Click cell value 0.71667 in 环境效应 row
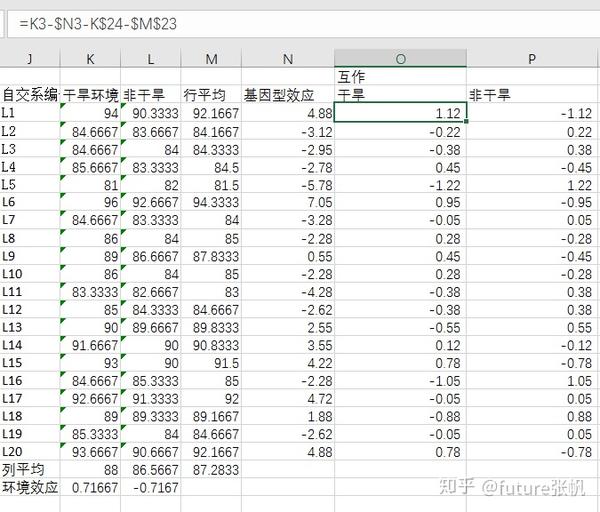The height and width of the screenshot is (512, 600). pos(90,487)
